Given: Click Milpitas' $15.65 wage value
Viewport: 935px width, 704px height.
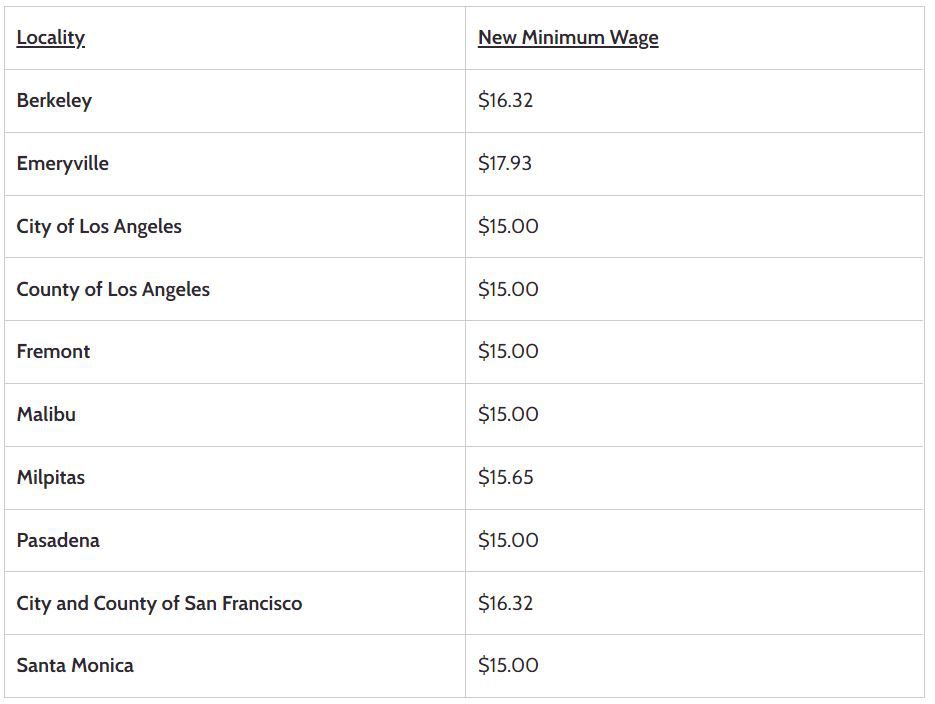Looking at the screenshot, I should pyautogui.click(x=506, y=477).
